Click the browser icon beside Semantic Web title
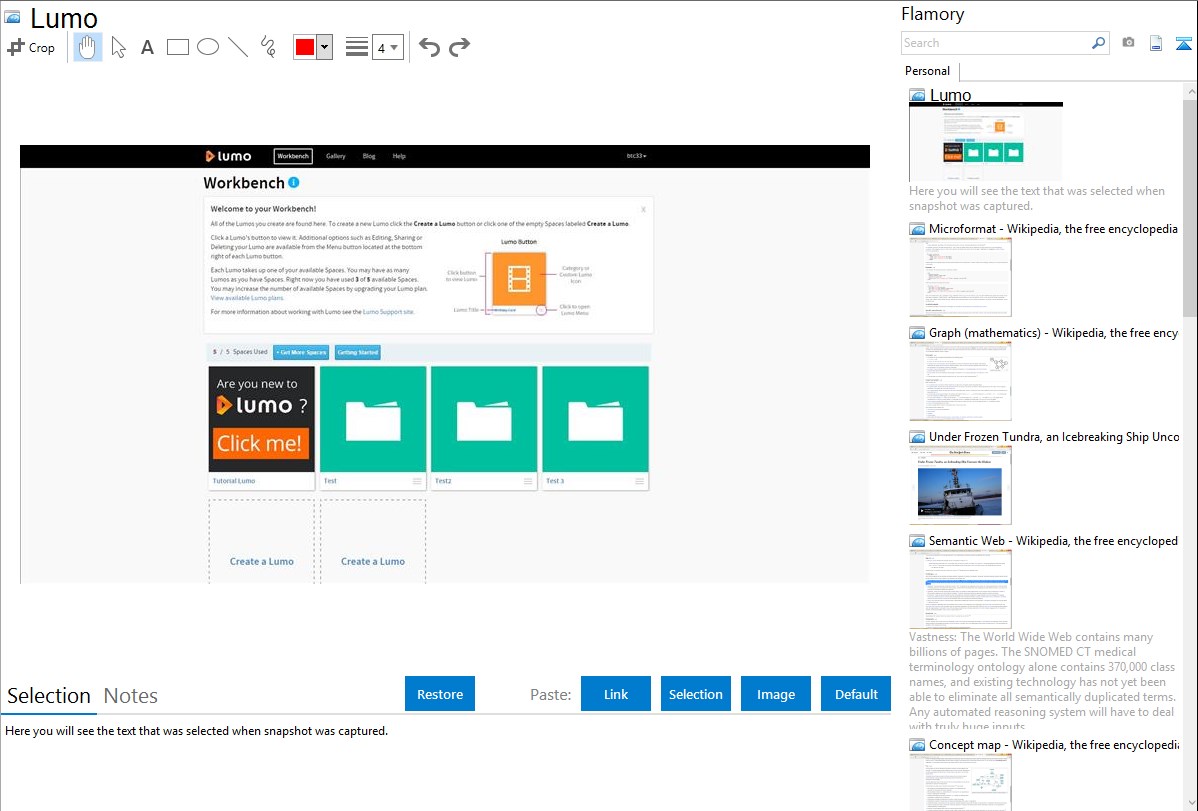The height and width of the screenshot is (811, 1198). [917, 541]
